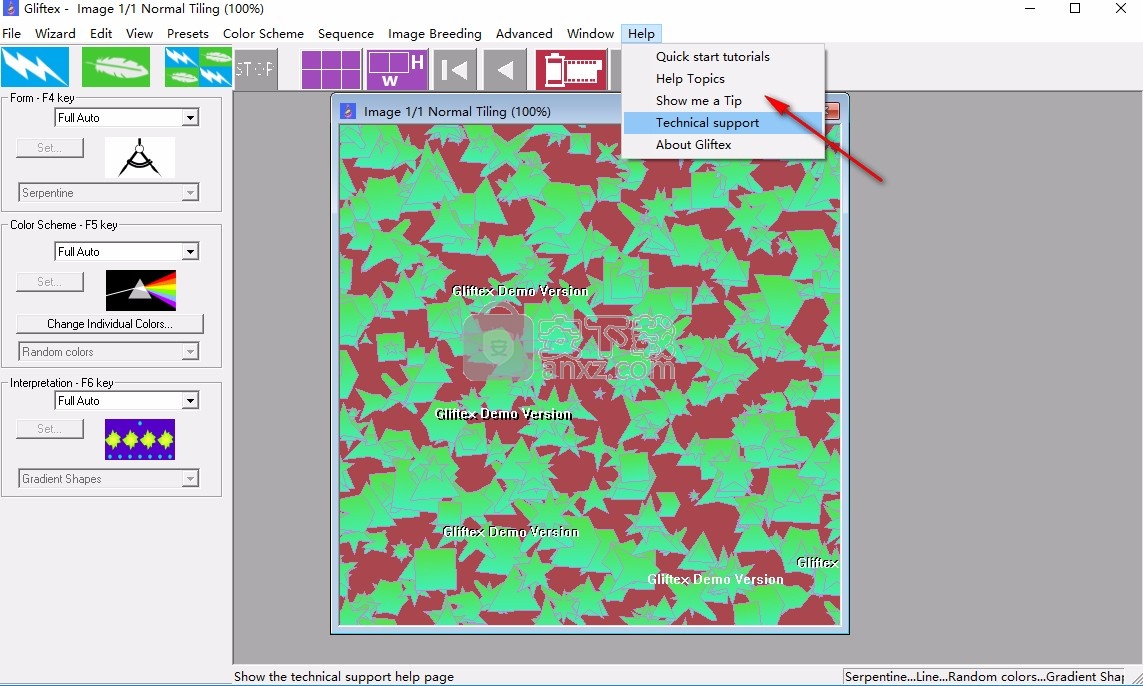The image size is (1143, 686).
Task: Open the Sequence menu
Action: [346, 34]
